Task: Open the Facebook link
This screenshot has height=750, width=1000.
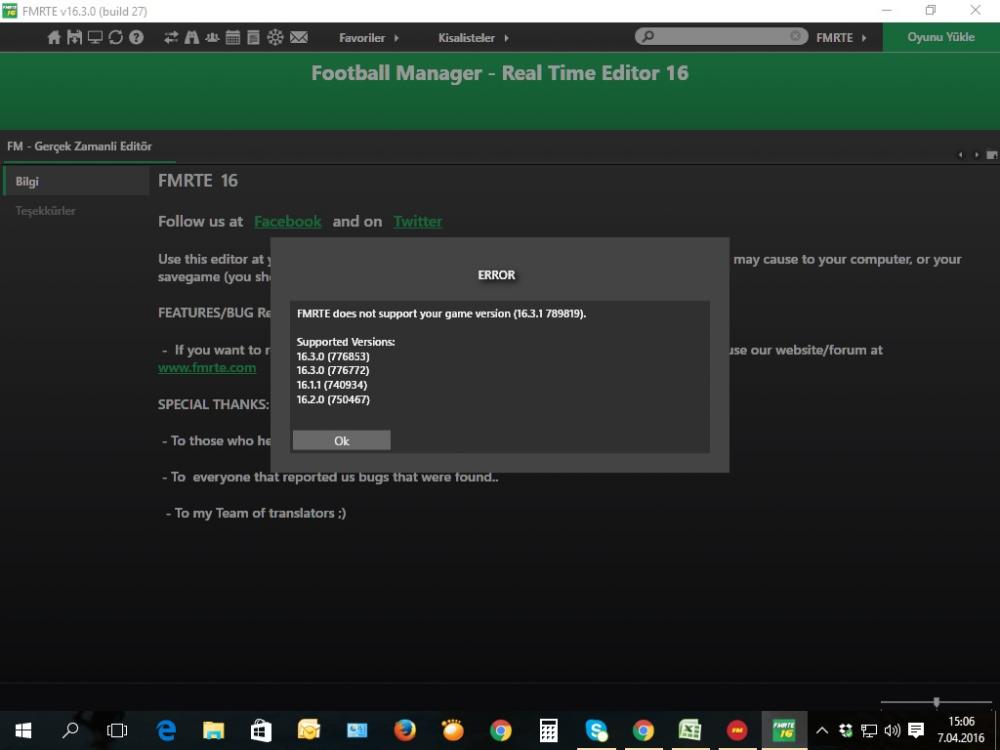Action: coord(288,221)
